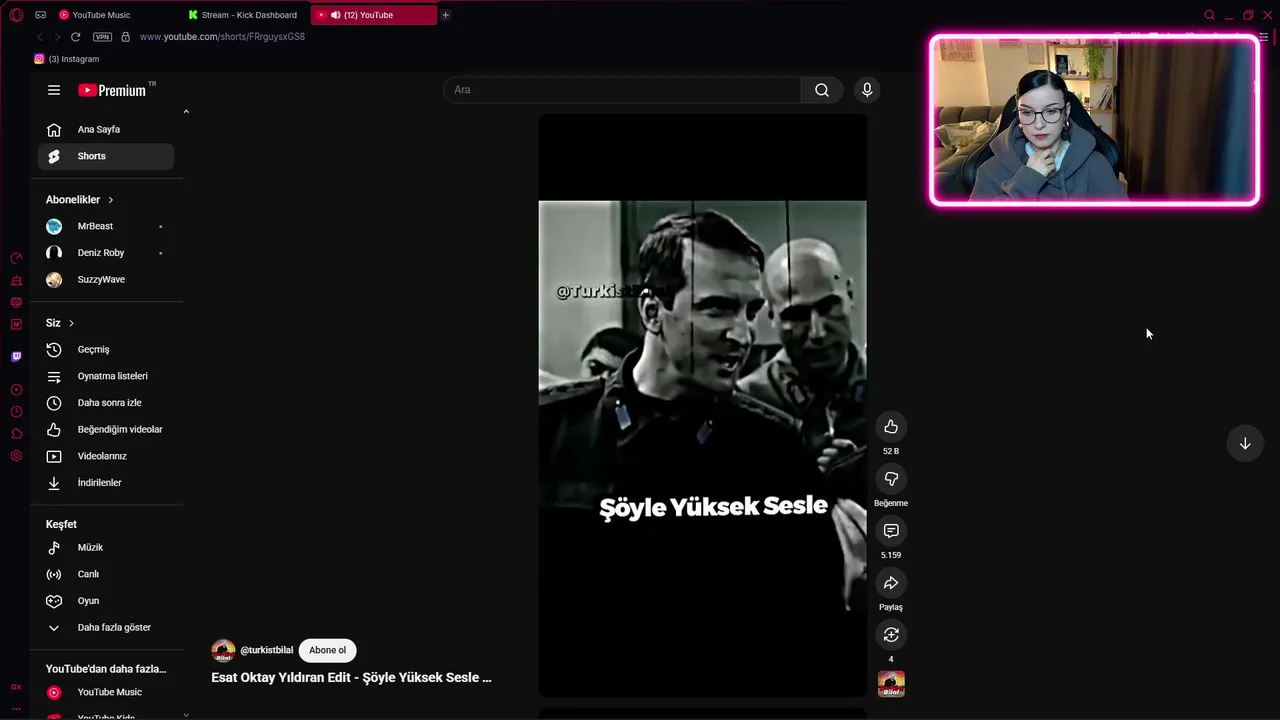Open Geçmiş history

point(106,349)
